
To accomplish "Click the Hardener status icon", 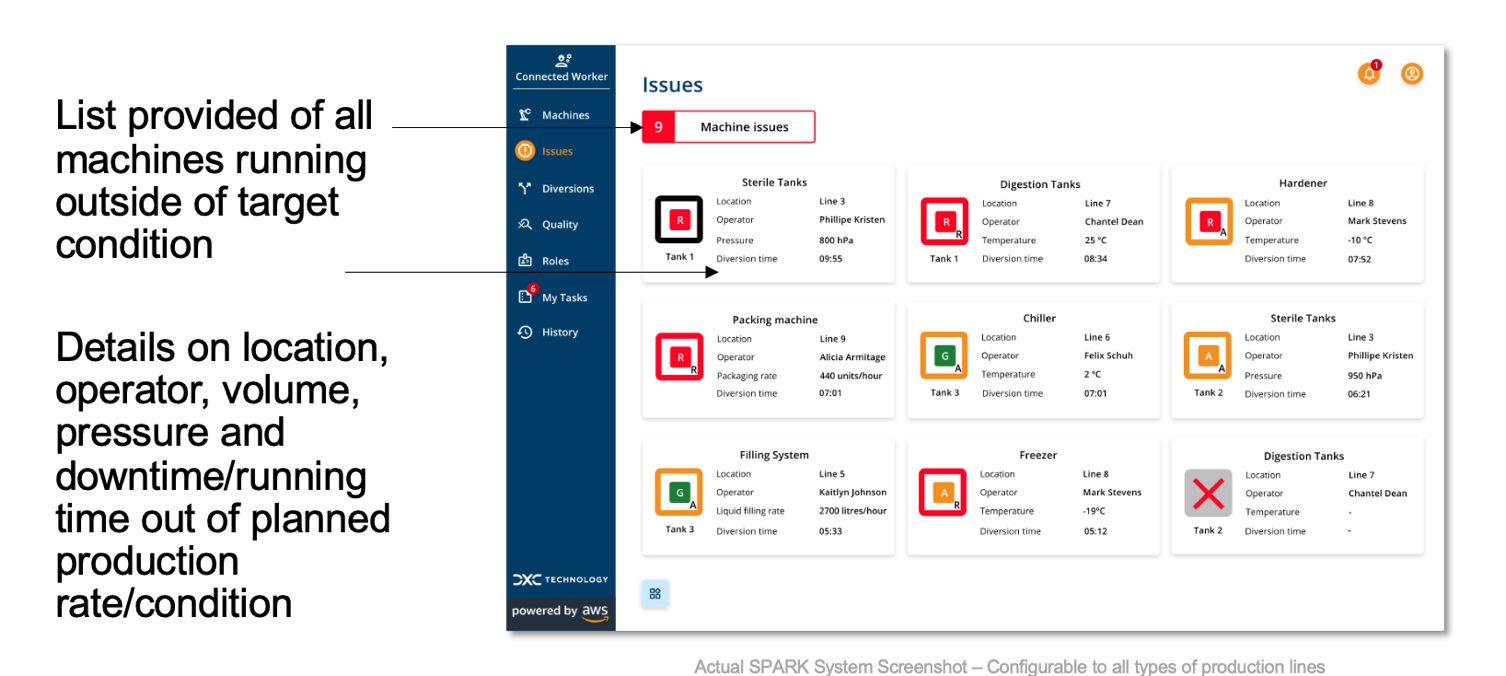I will [x=1208, y=221].
